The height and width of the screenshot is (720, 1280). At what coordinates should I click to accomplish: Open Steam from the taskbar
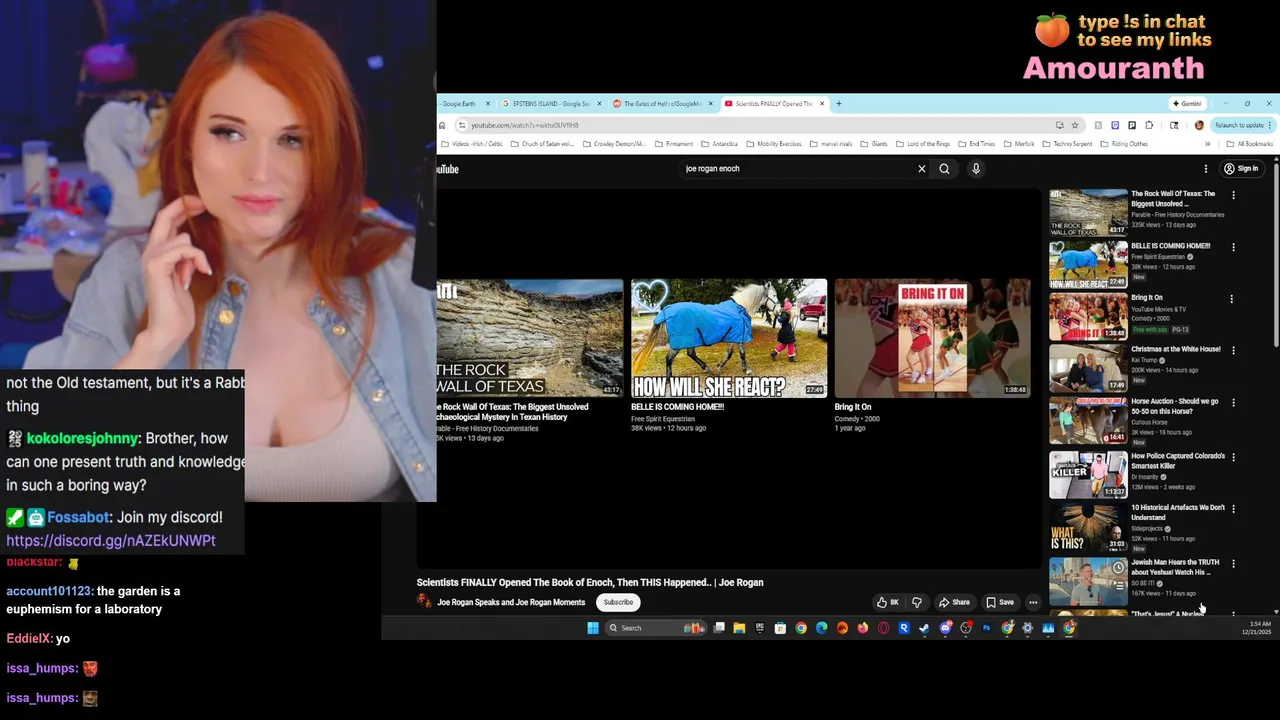pyautogui.click(x=924, y=628)
